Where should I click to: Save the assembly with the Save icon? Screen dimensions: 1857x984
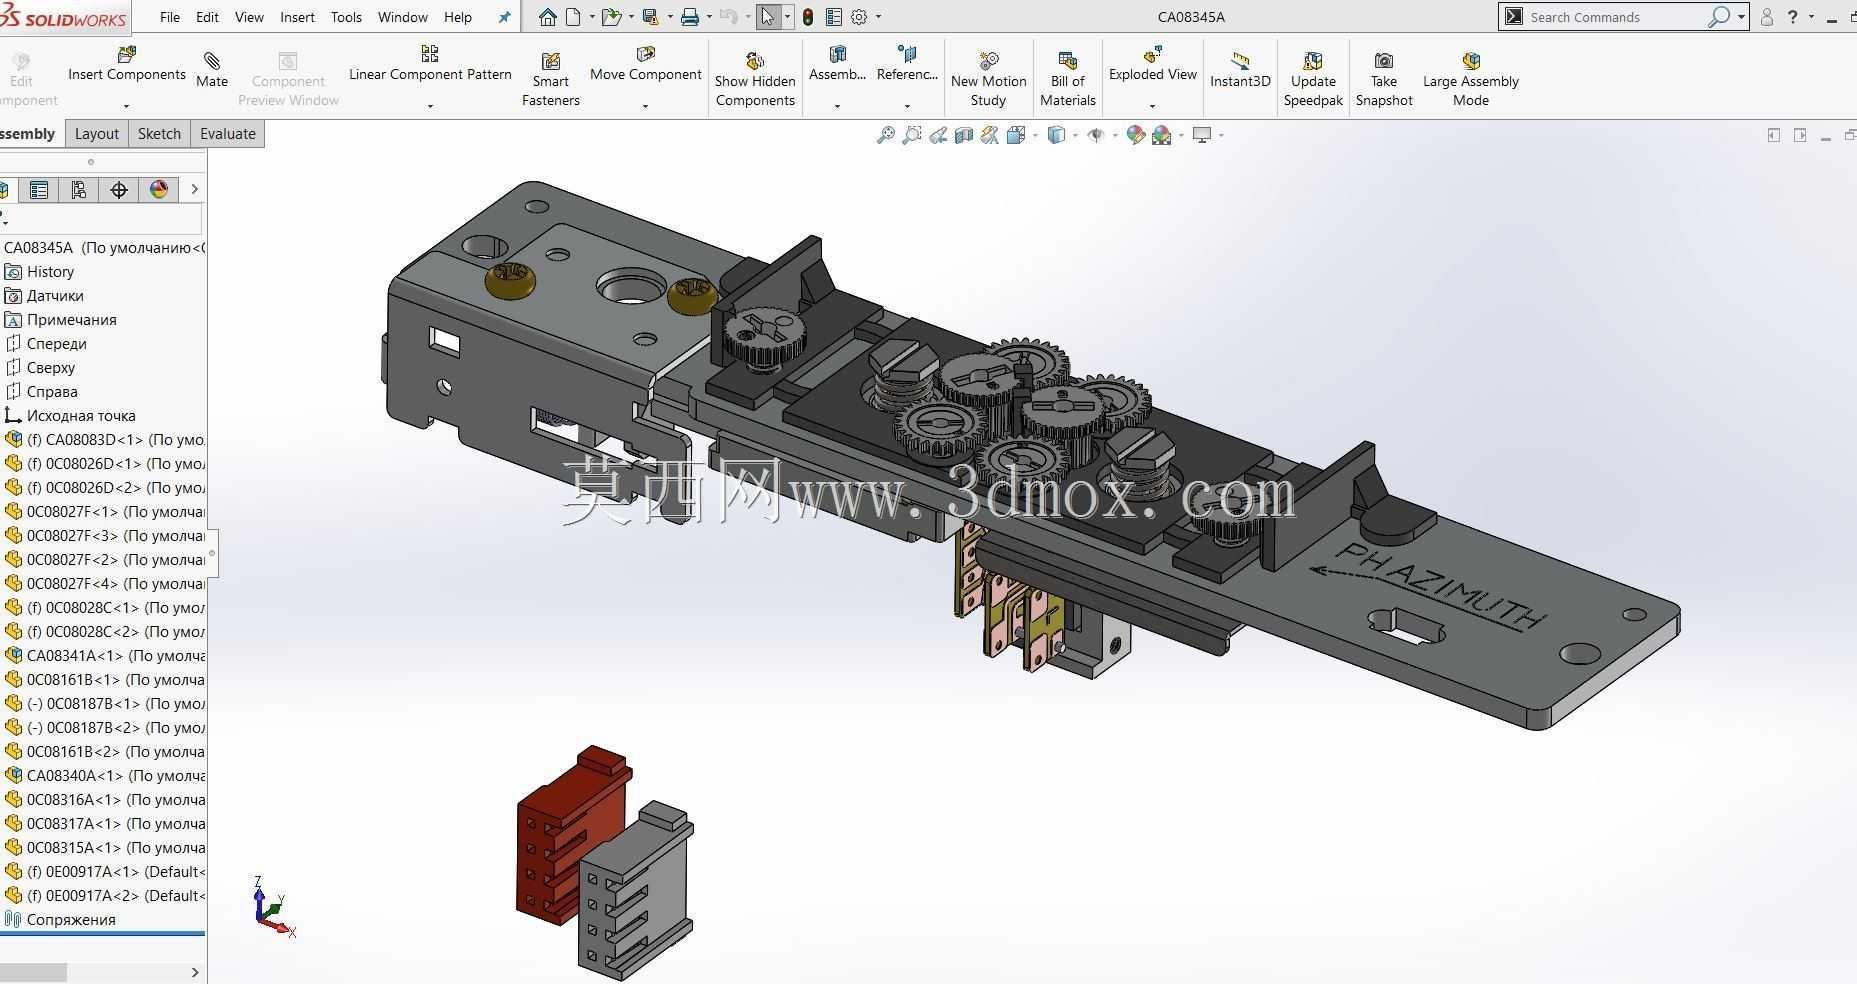(x=650, y=17)
